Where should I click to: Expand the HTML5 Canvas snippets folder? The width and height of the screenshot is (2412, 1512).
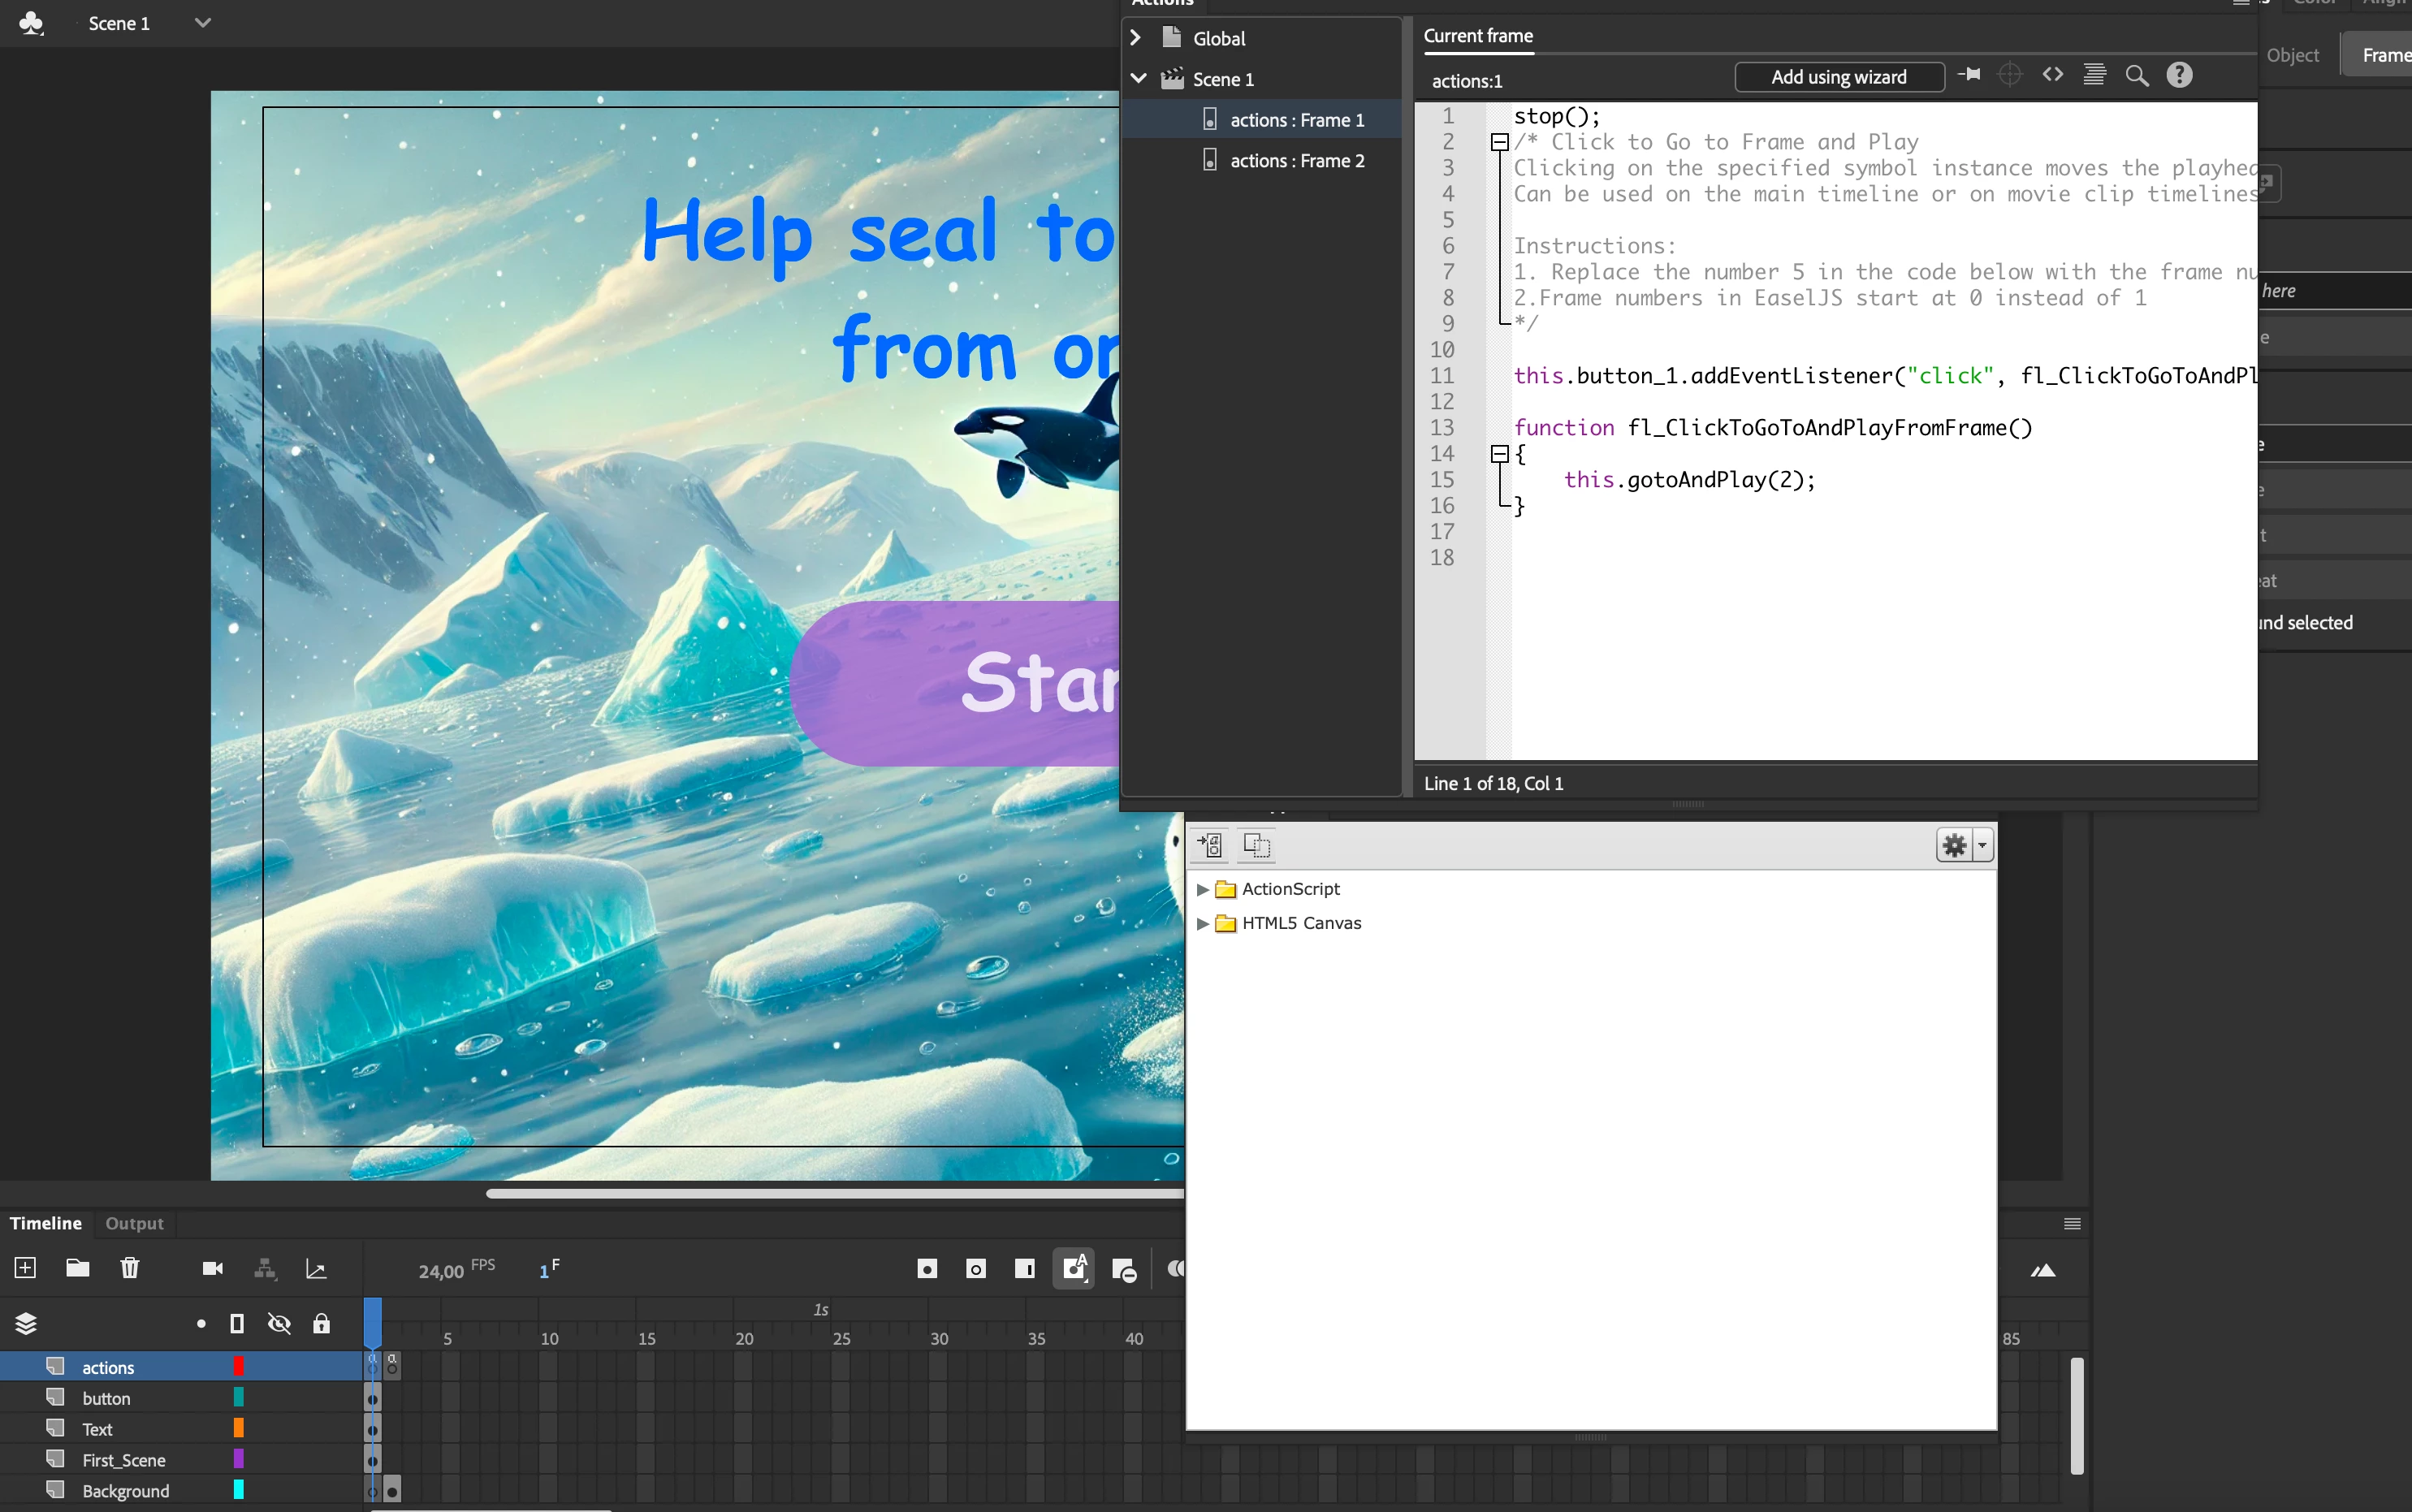click(1202, 923)
